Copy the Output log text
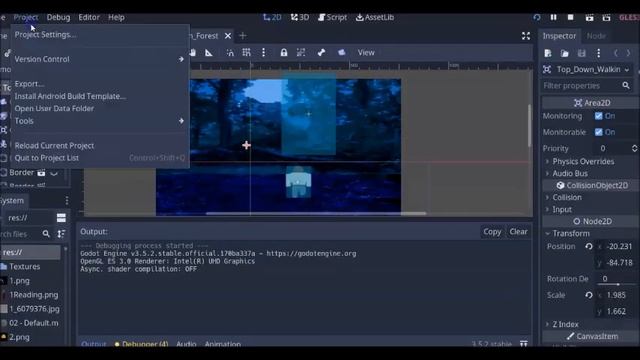The image size is (640, 360). (492, 232)
